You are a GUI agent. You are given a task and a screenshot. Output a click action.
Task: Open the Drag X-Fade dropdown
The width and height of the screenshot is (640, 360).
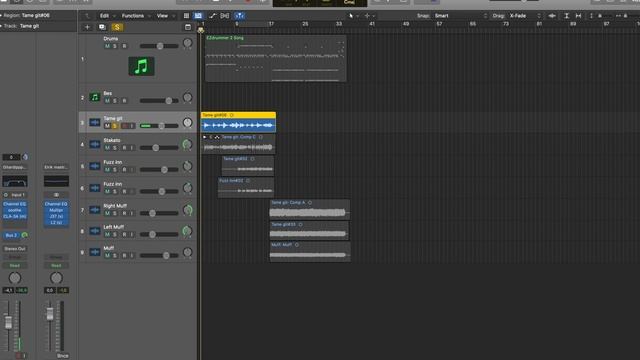point(525,16)
